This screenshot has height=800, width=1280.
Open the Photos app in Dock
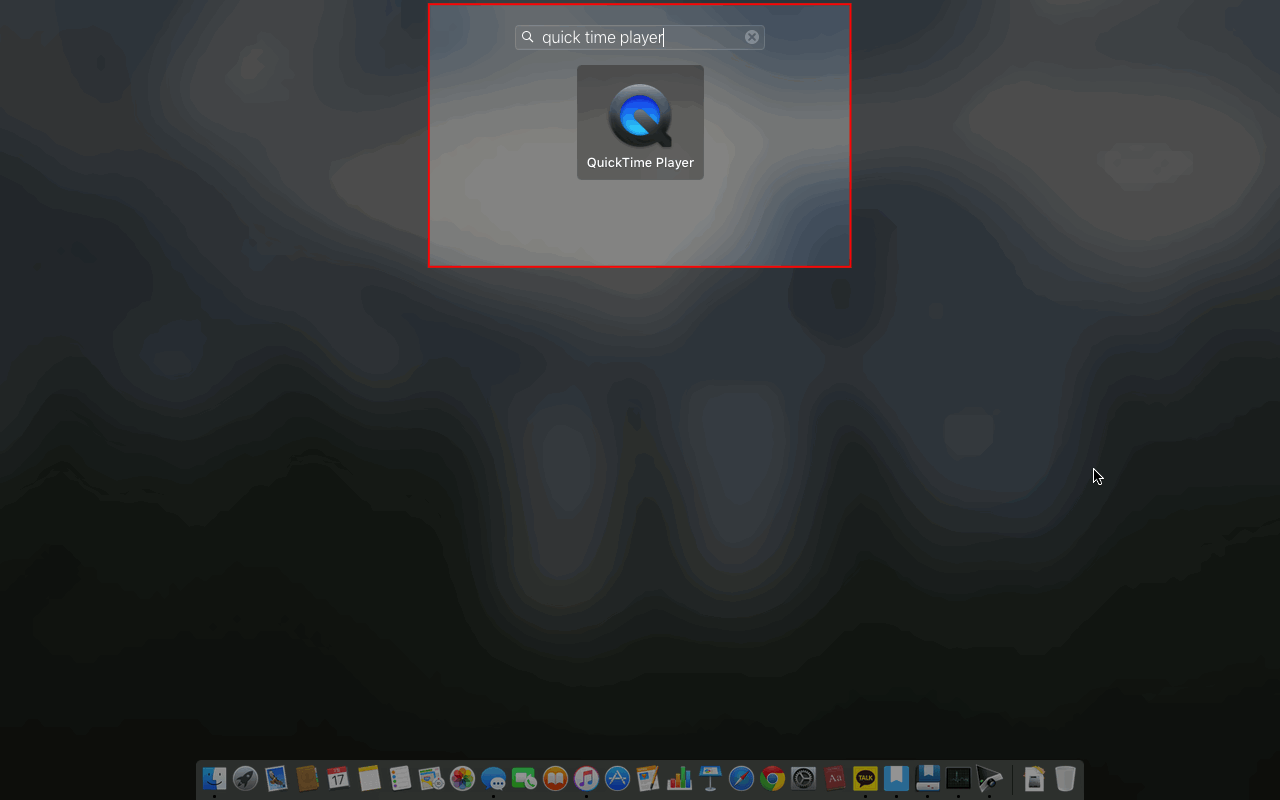(x=462, y=778)
